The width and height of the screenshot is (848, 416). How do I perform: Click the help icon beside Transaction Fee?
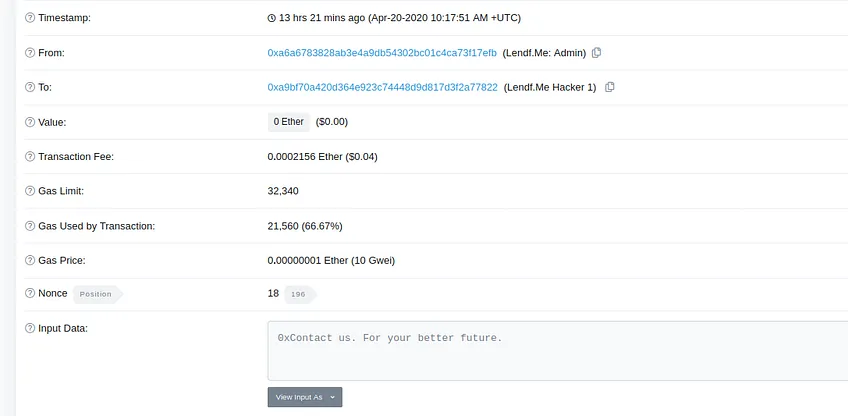coord(30,157)
